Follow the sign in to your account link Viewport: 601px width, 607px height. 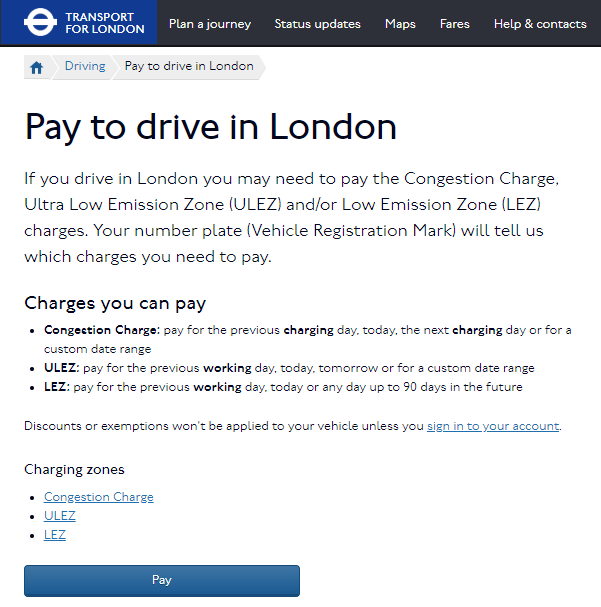pos(493,426)
